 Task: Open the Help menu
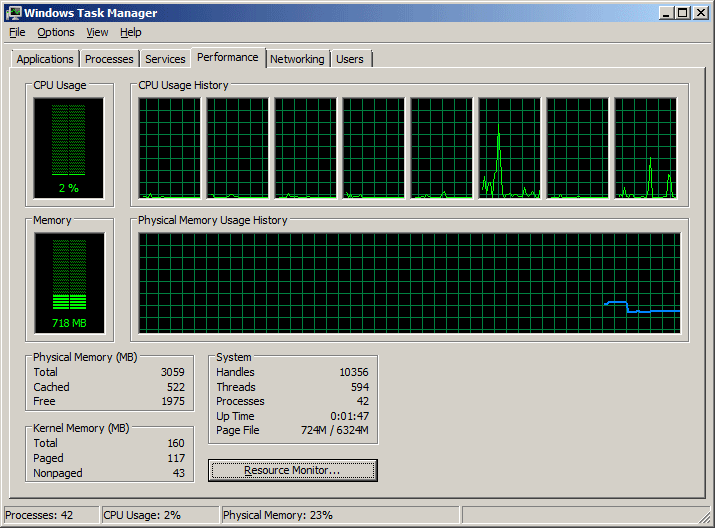coord(131,32)
